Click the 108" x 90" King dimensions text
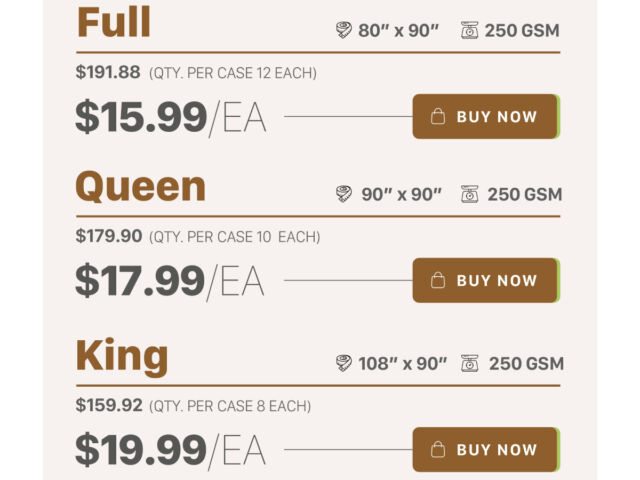640x480 pixels. (403, 363)
